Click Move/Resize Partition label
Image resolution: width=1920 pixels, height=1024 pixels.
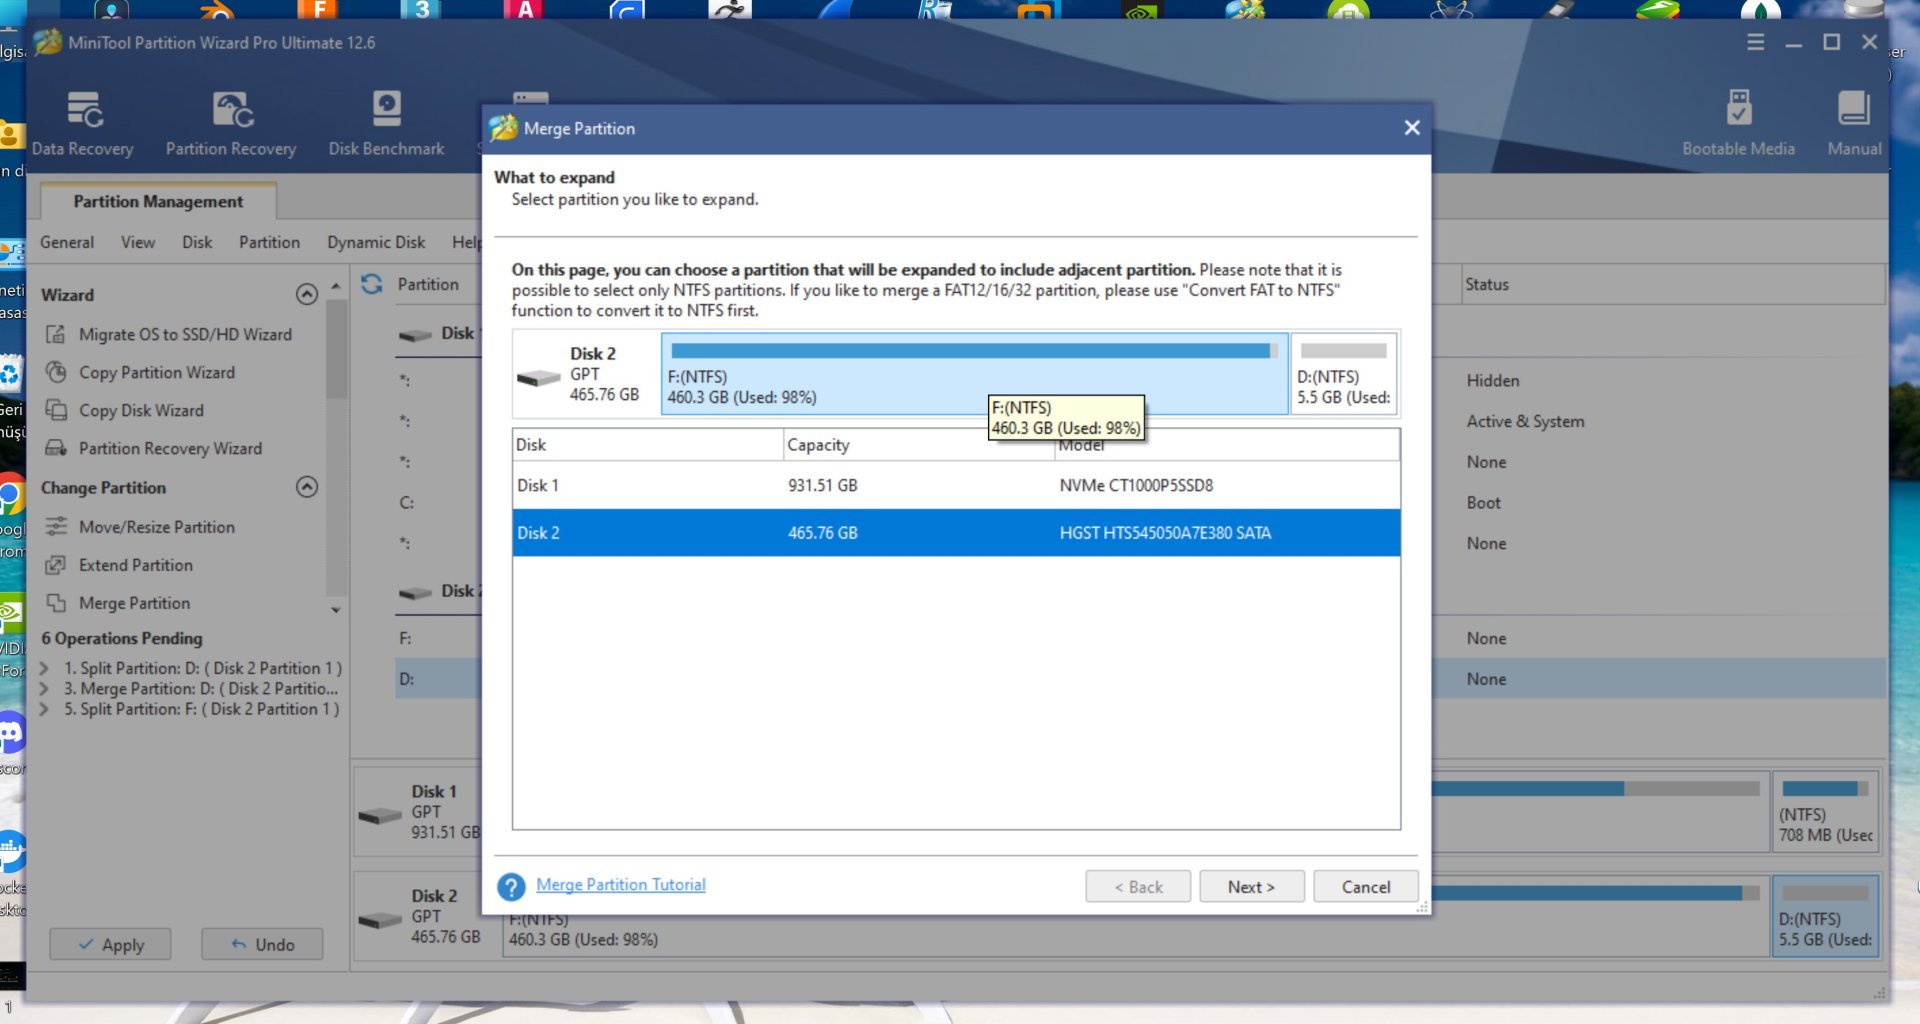coord(157,527)
